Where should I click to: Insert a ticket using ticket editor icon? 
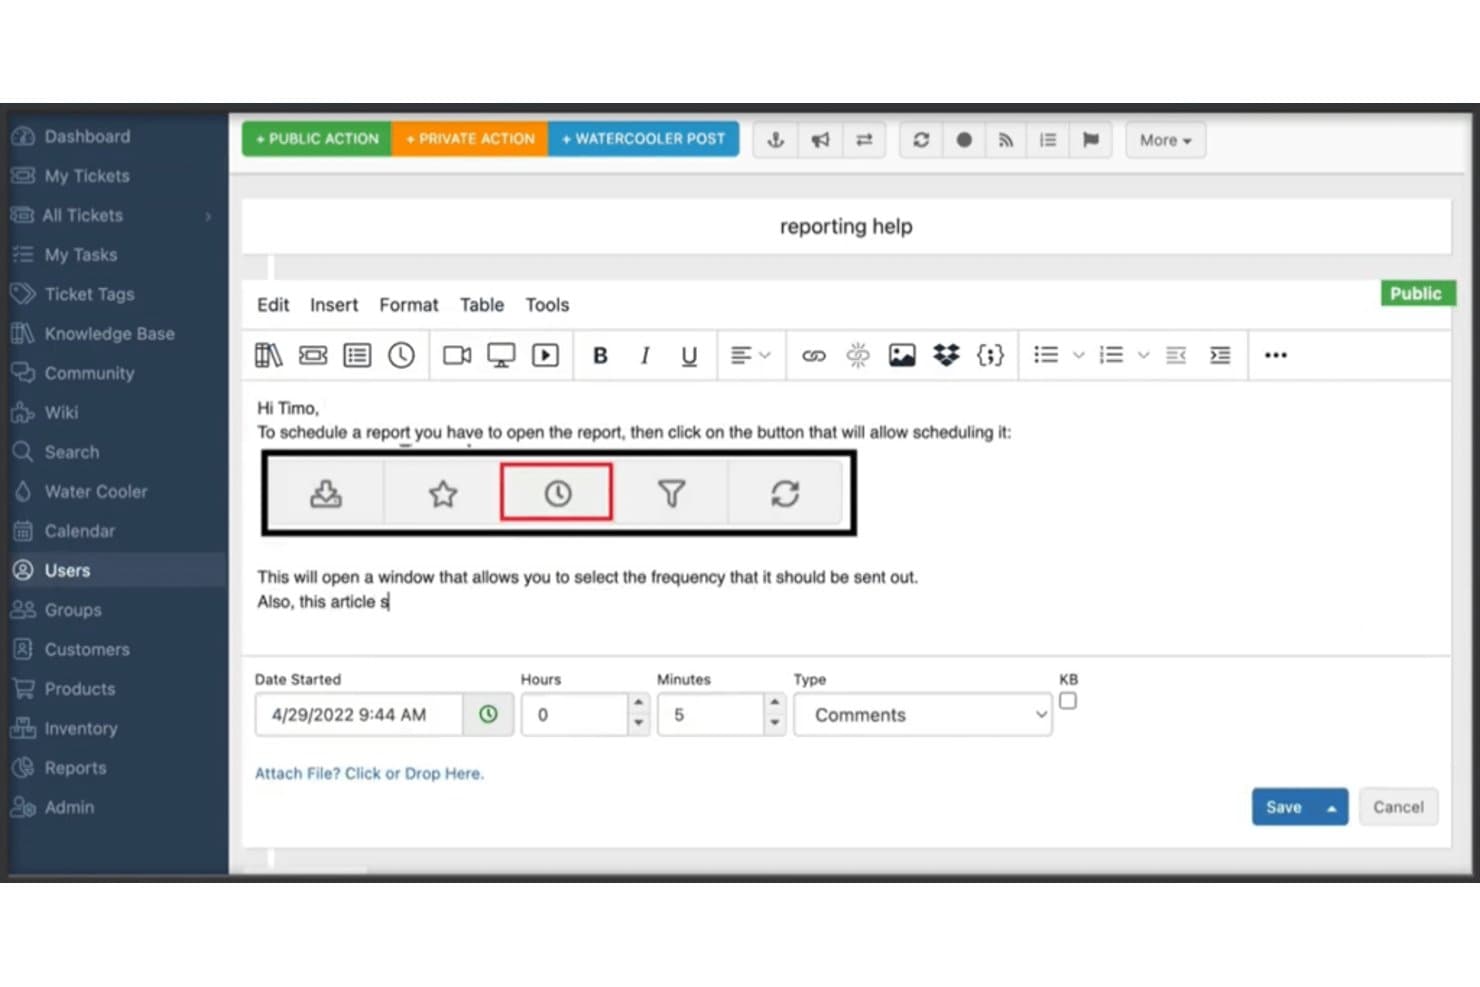tap(313, 355)
